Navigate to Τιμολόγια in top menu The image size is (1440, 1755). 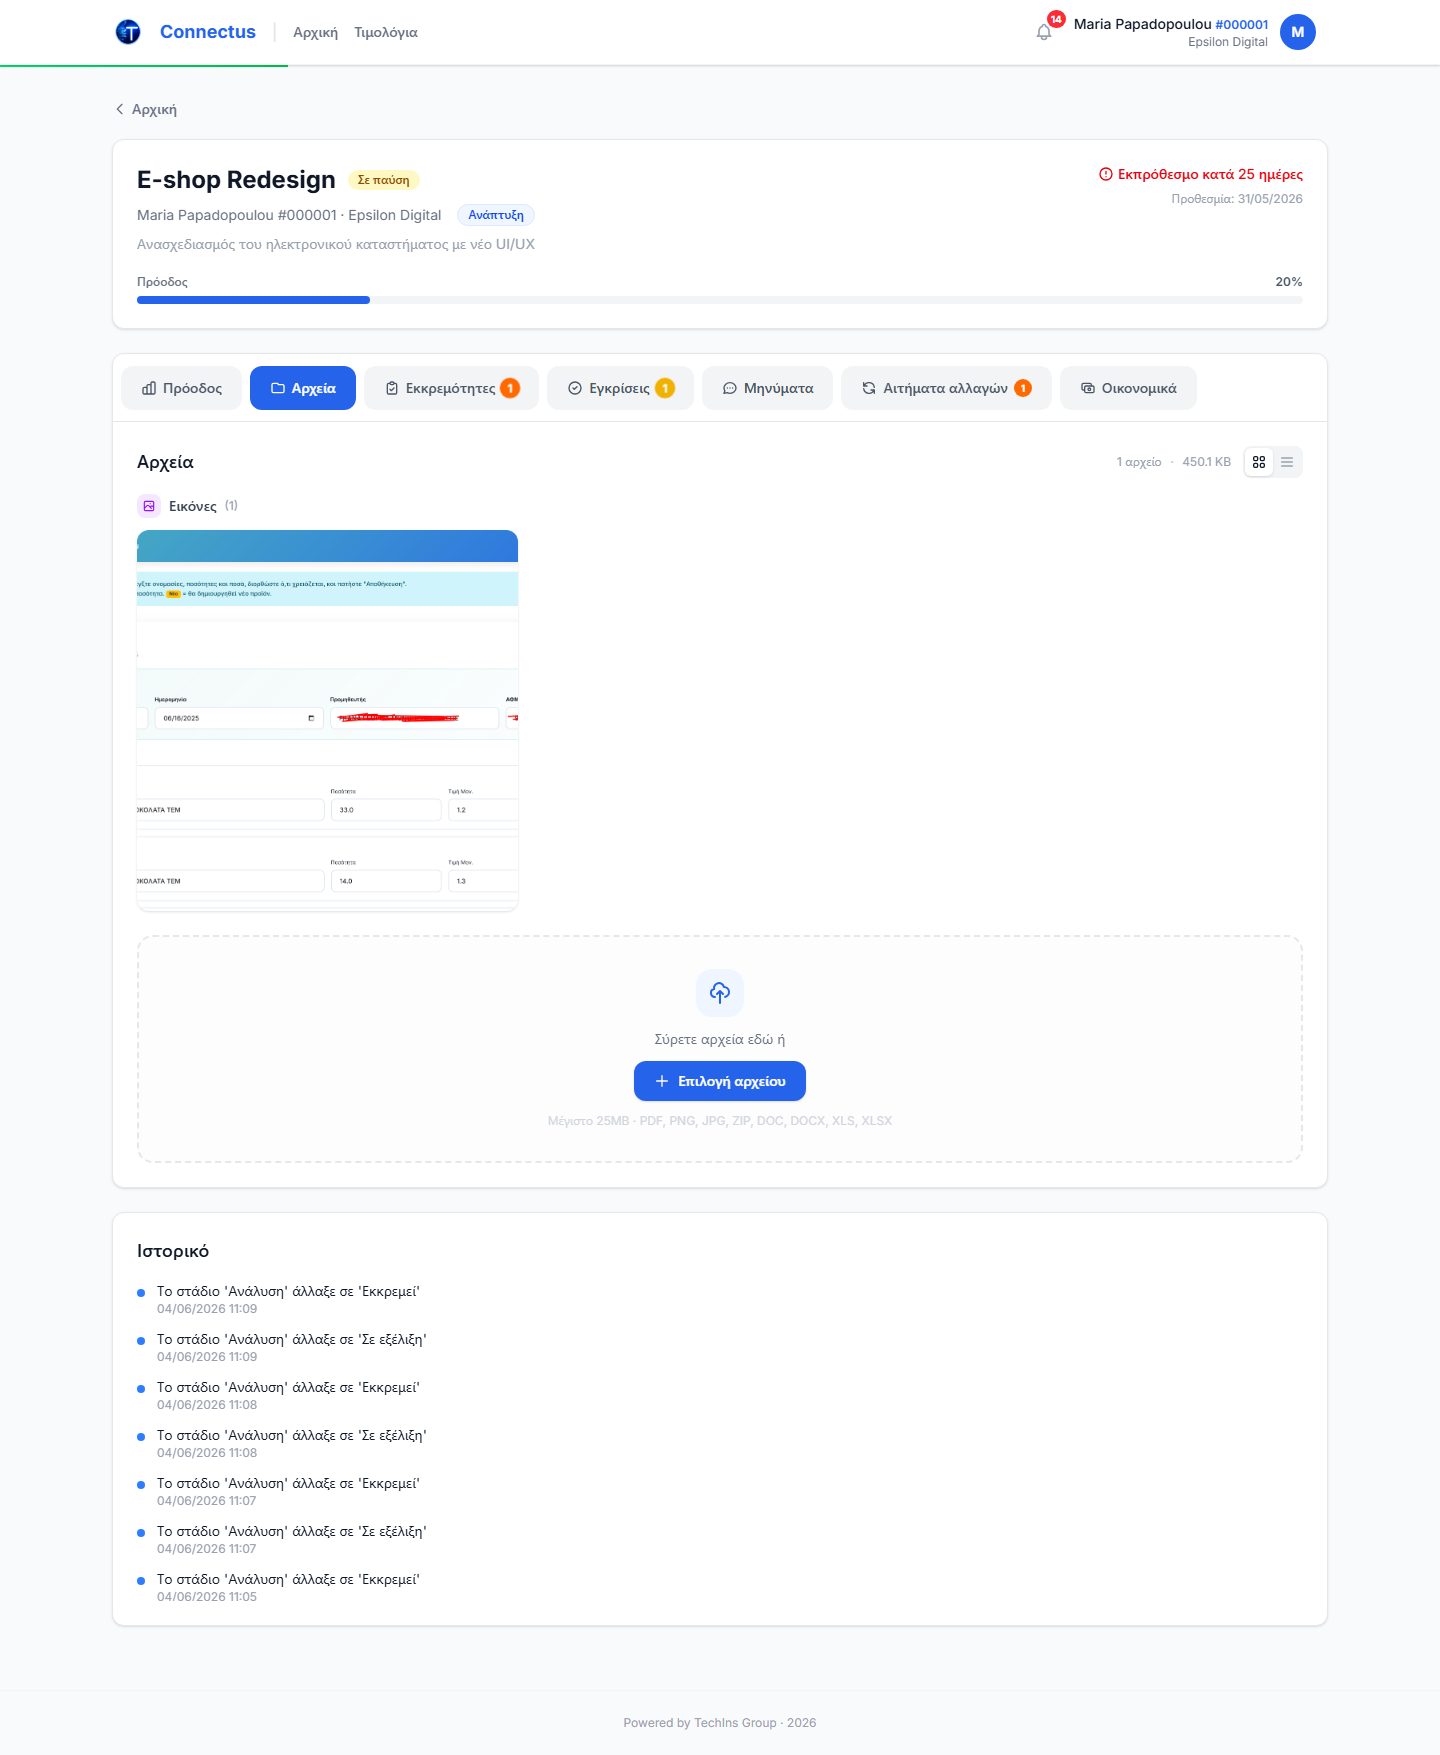386,32
